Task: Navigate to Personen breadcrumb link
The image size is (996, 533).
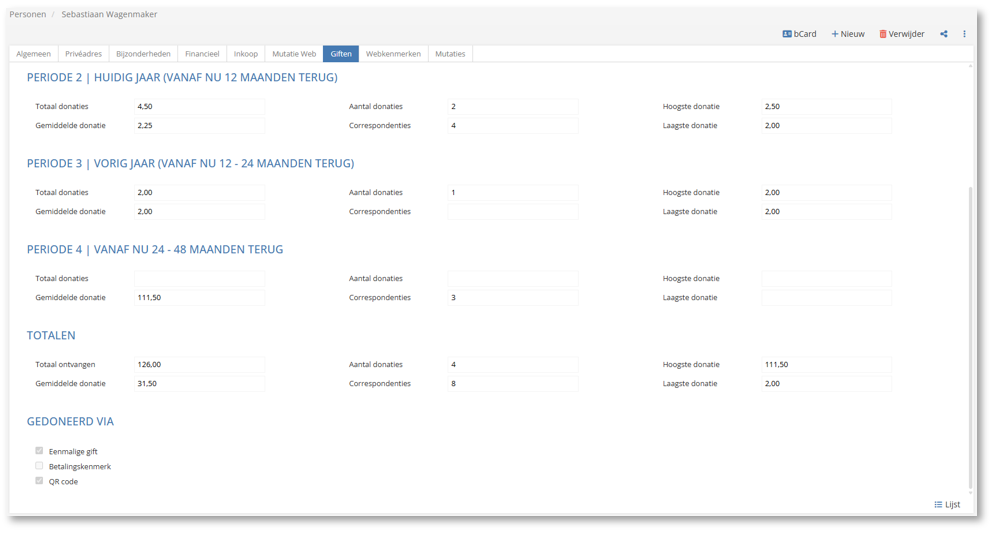Action: (27, 15)
